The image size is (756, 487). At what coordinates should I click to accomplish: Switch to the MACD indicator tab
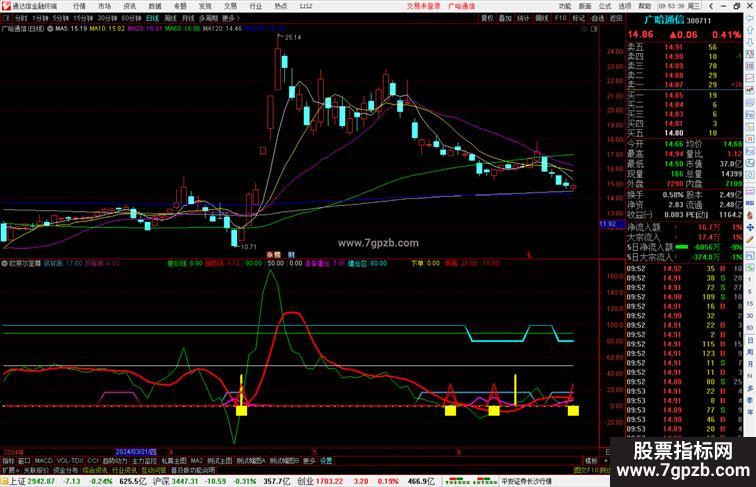click(43, 461)
